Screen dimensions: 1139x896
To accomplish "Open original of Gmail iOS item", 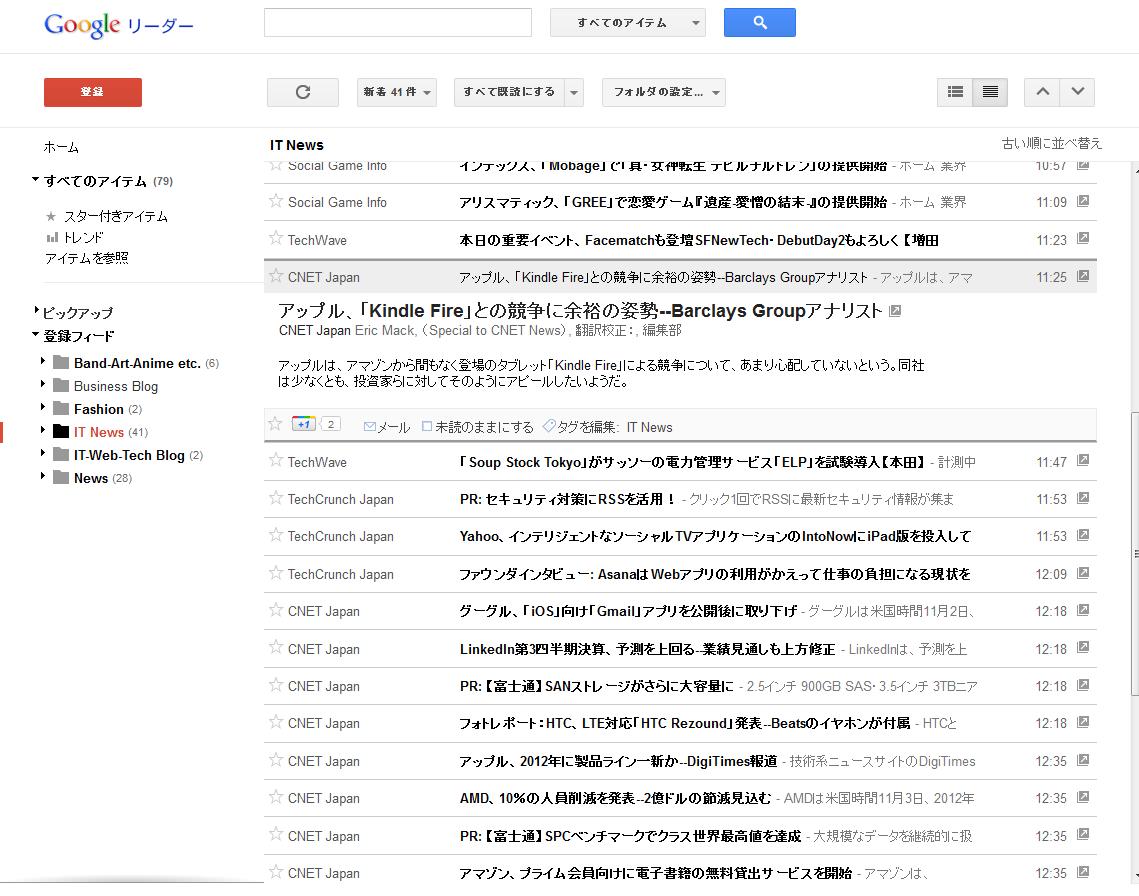I will (x=1083, y=610).
